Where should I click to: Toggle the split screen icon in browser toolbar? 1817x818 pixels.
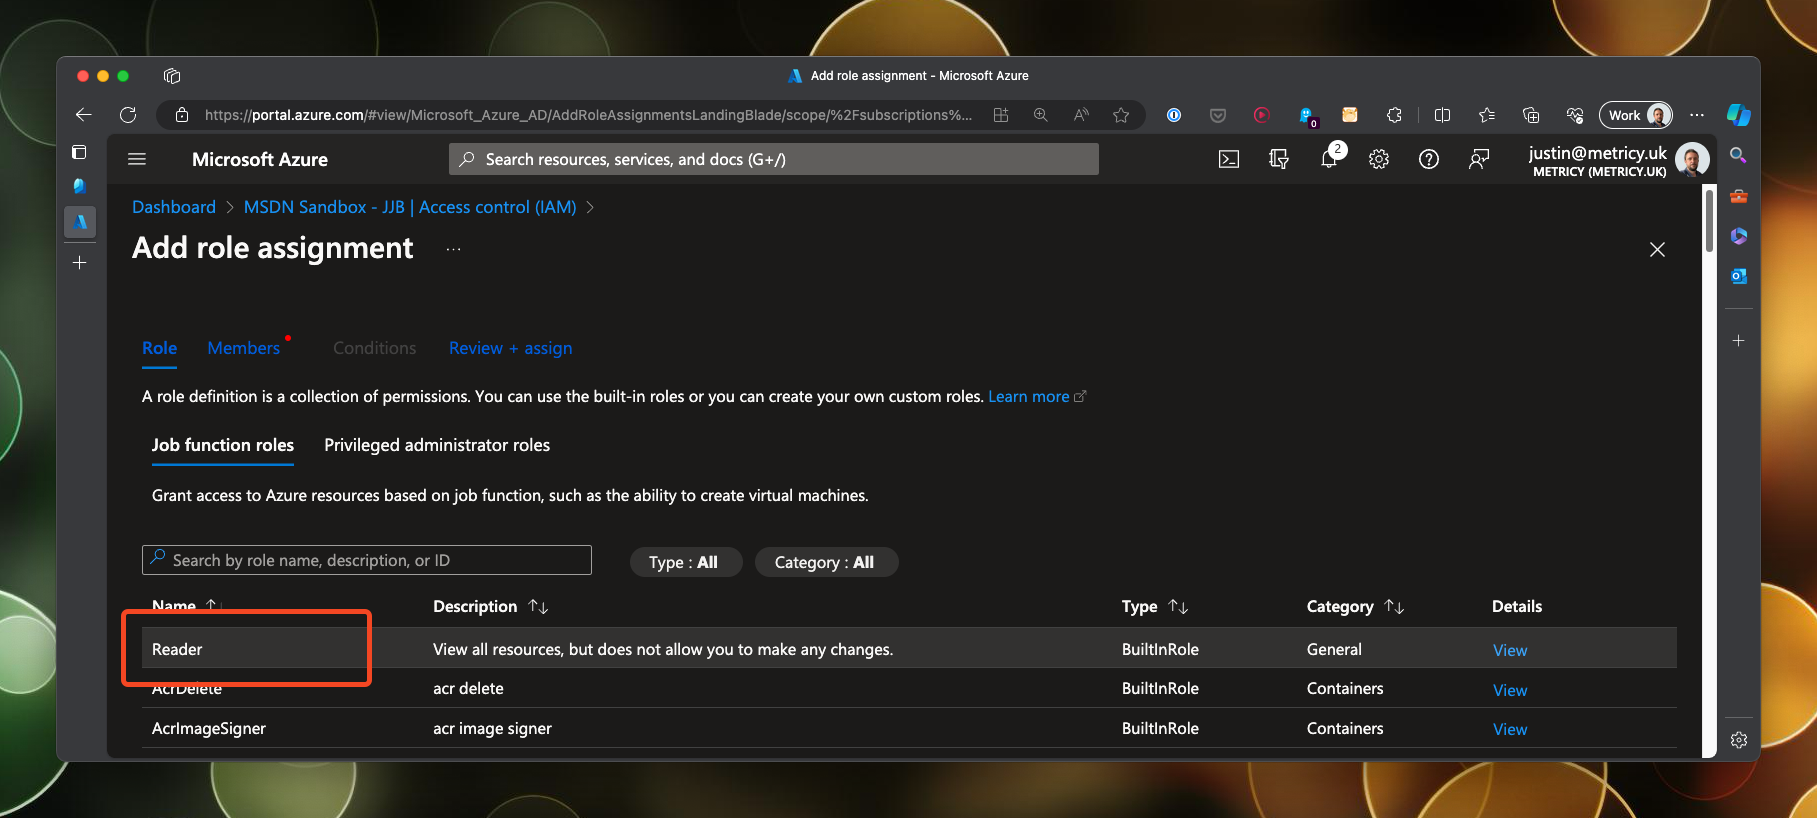pyautogui.click(x=1442, y=115)
